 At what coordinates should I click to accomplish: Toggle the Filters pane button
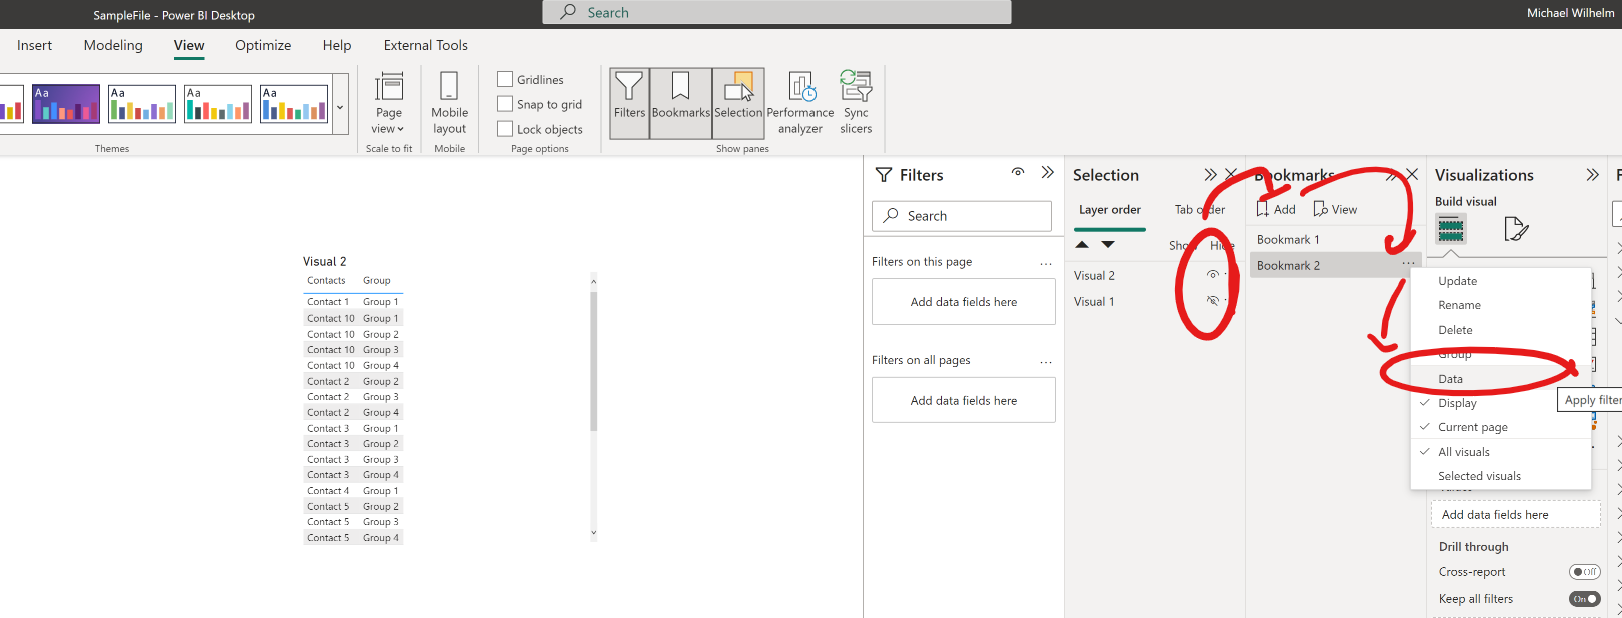pyautogui.click(x=629, y=103)
